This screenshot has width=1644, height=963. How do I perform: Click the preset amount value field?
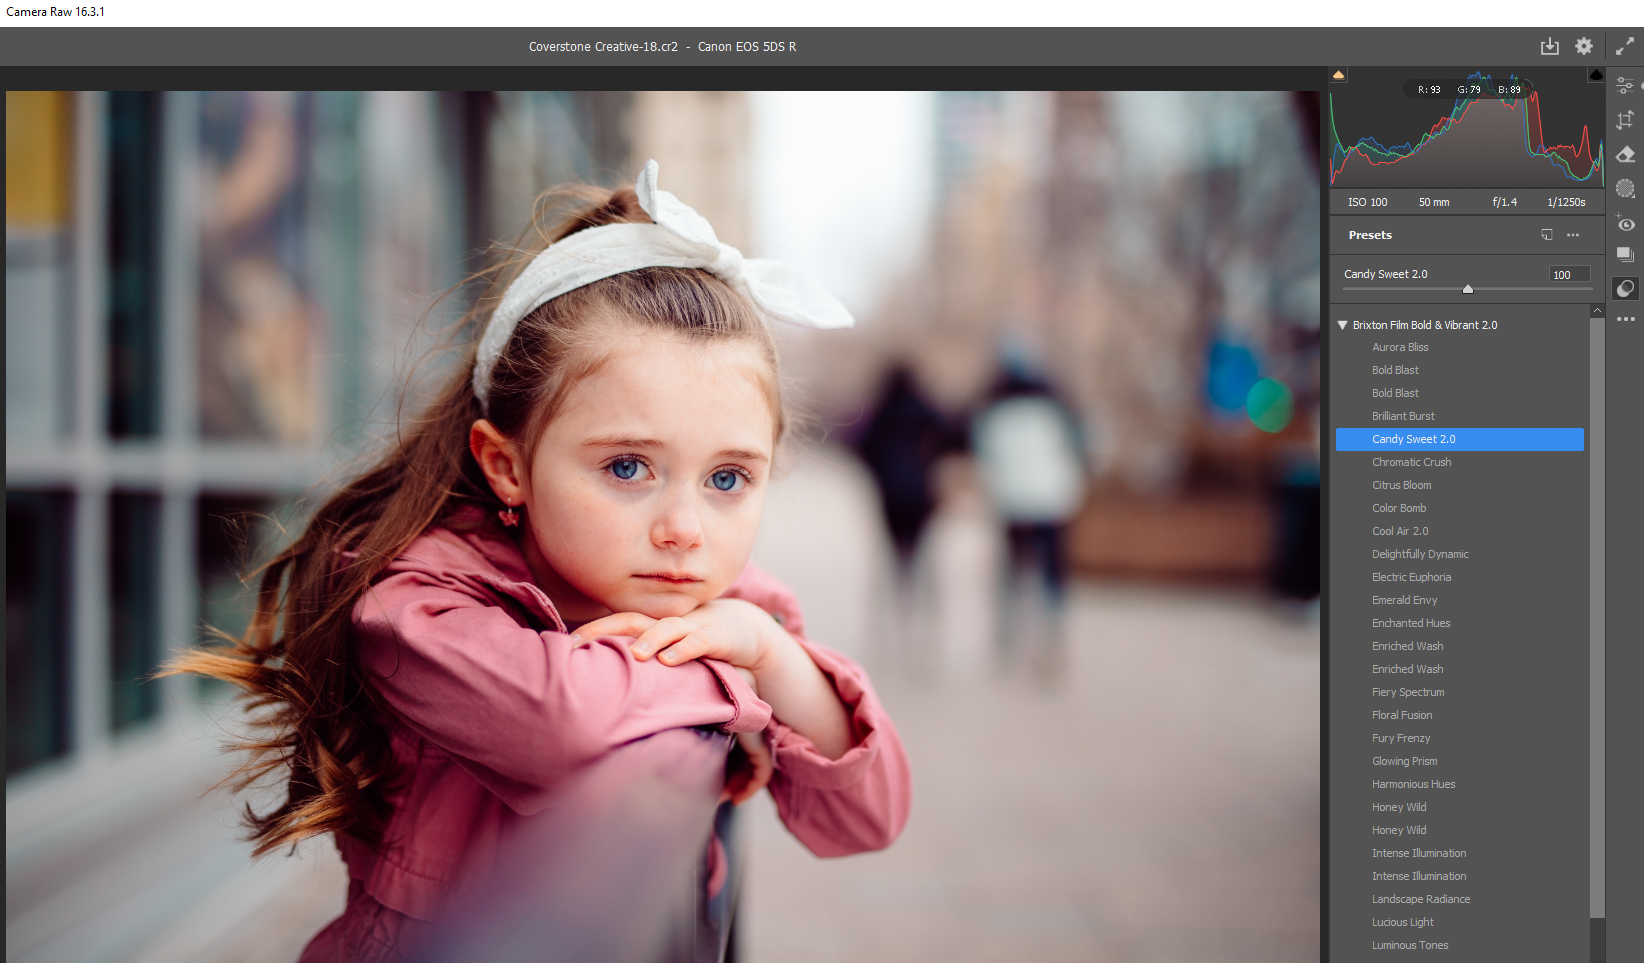coord(1568,275)
